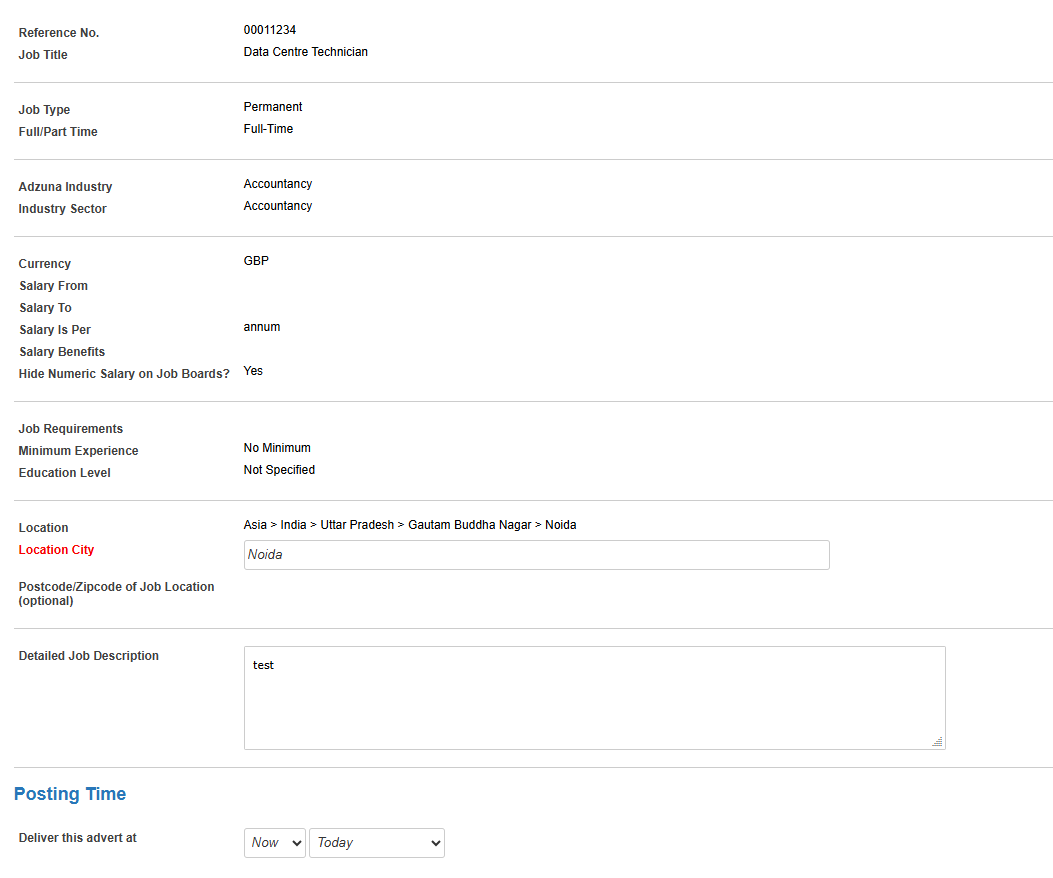Click the 'Posting Time' heading
The width and height of the screenshot is (1053, 878).
point(70,794)
